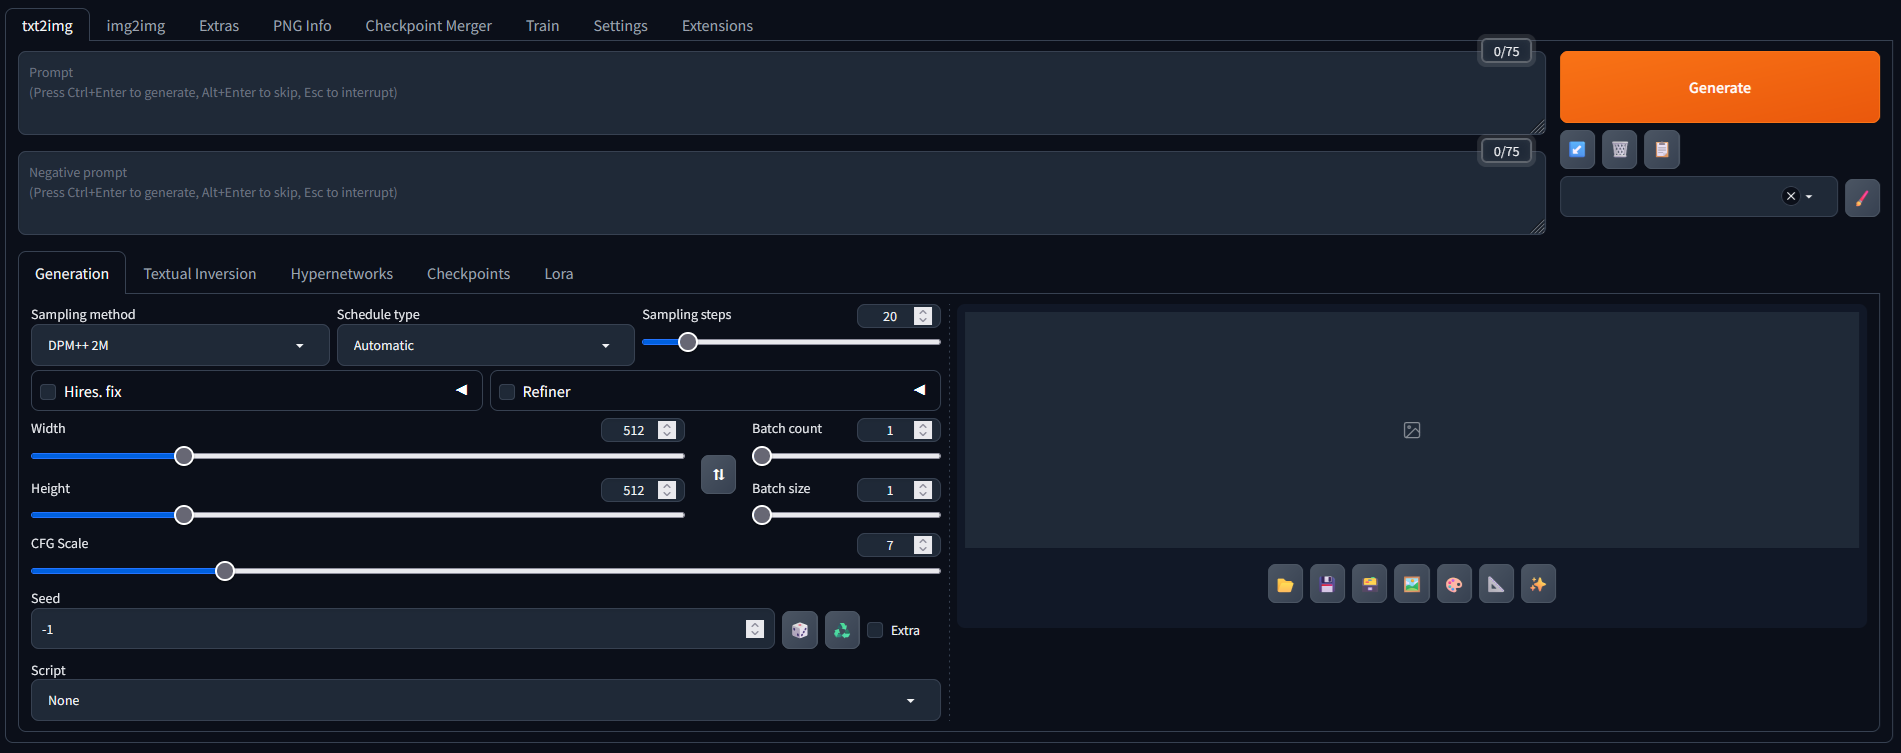Click the Height value stepper arrows

[667, 490]
